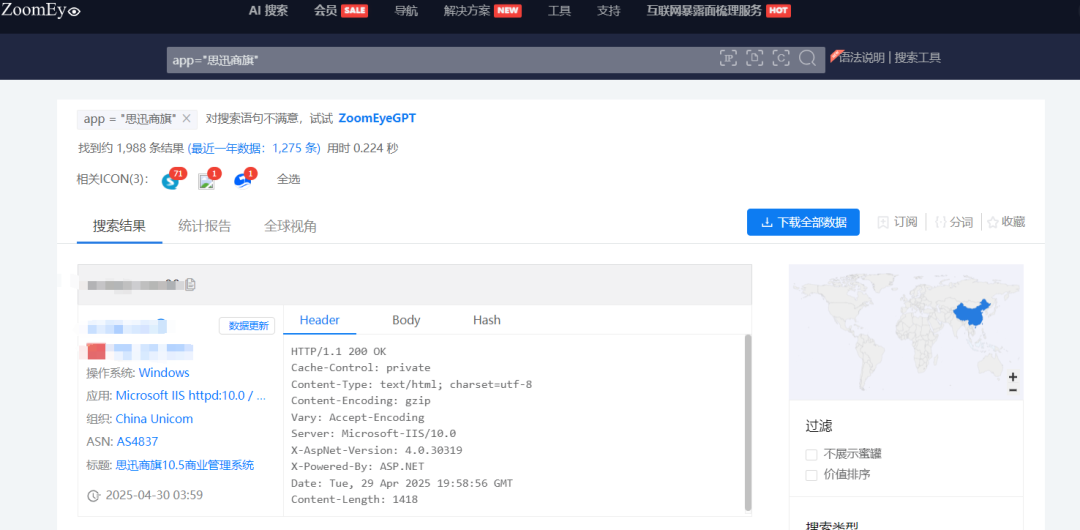The image size is (1080, 530).
Task: Open 工具 menu item
Action: point(559,10)
